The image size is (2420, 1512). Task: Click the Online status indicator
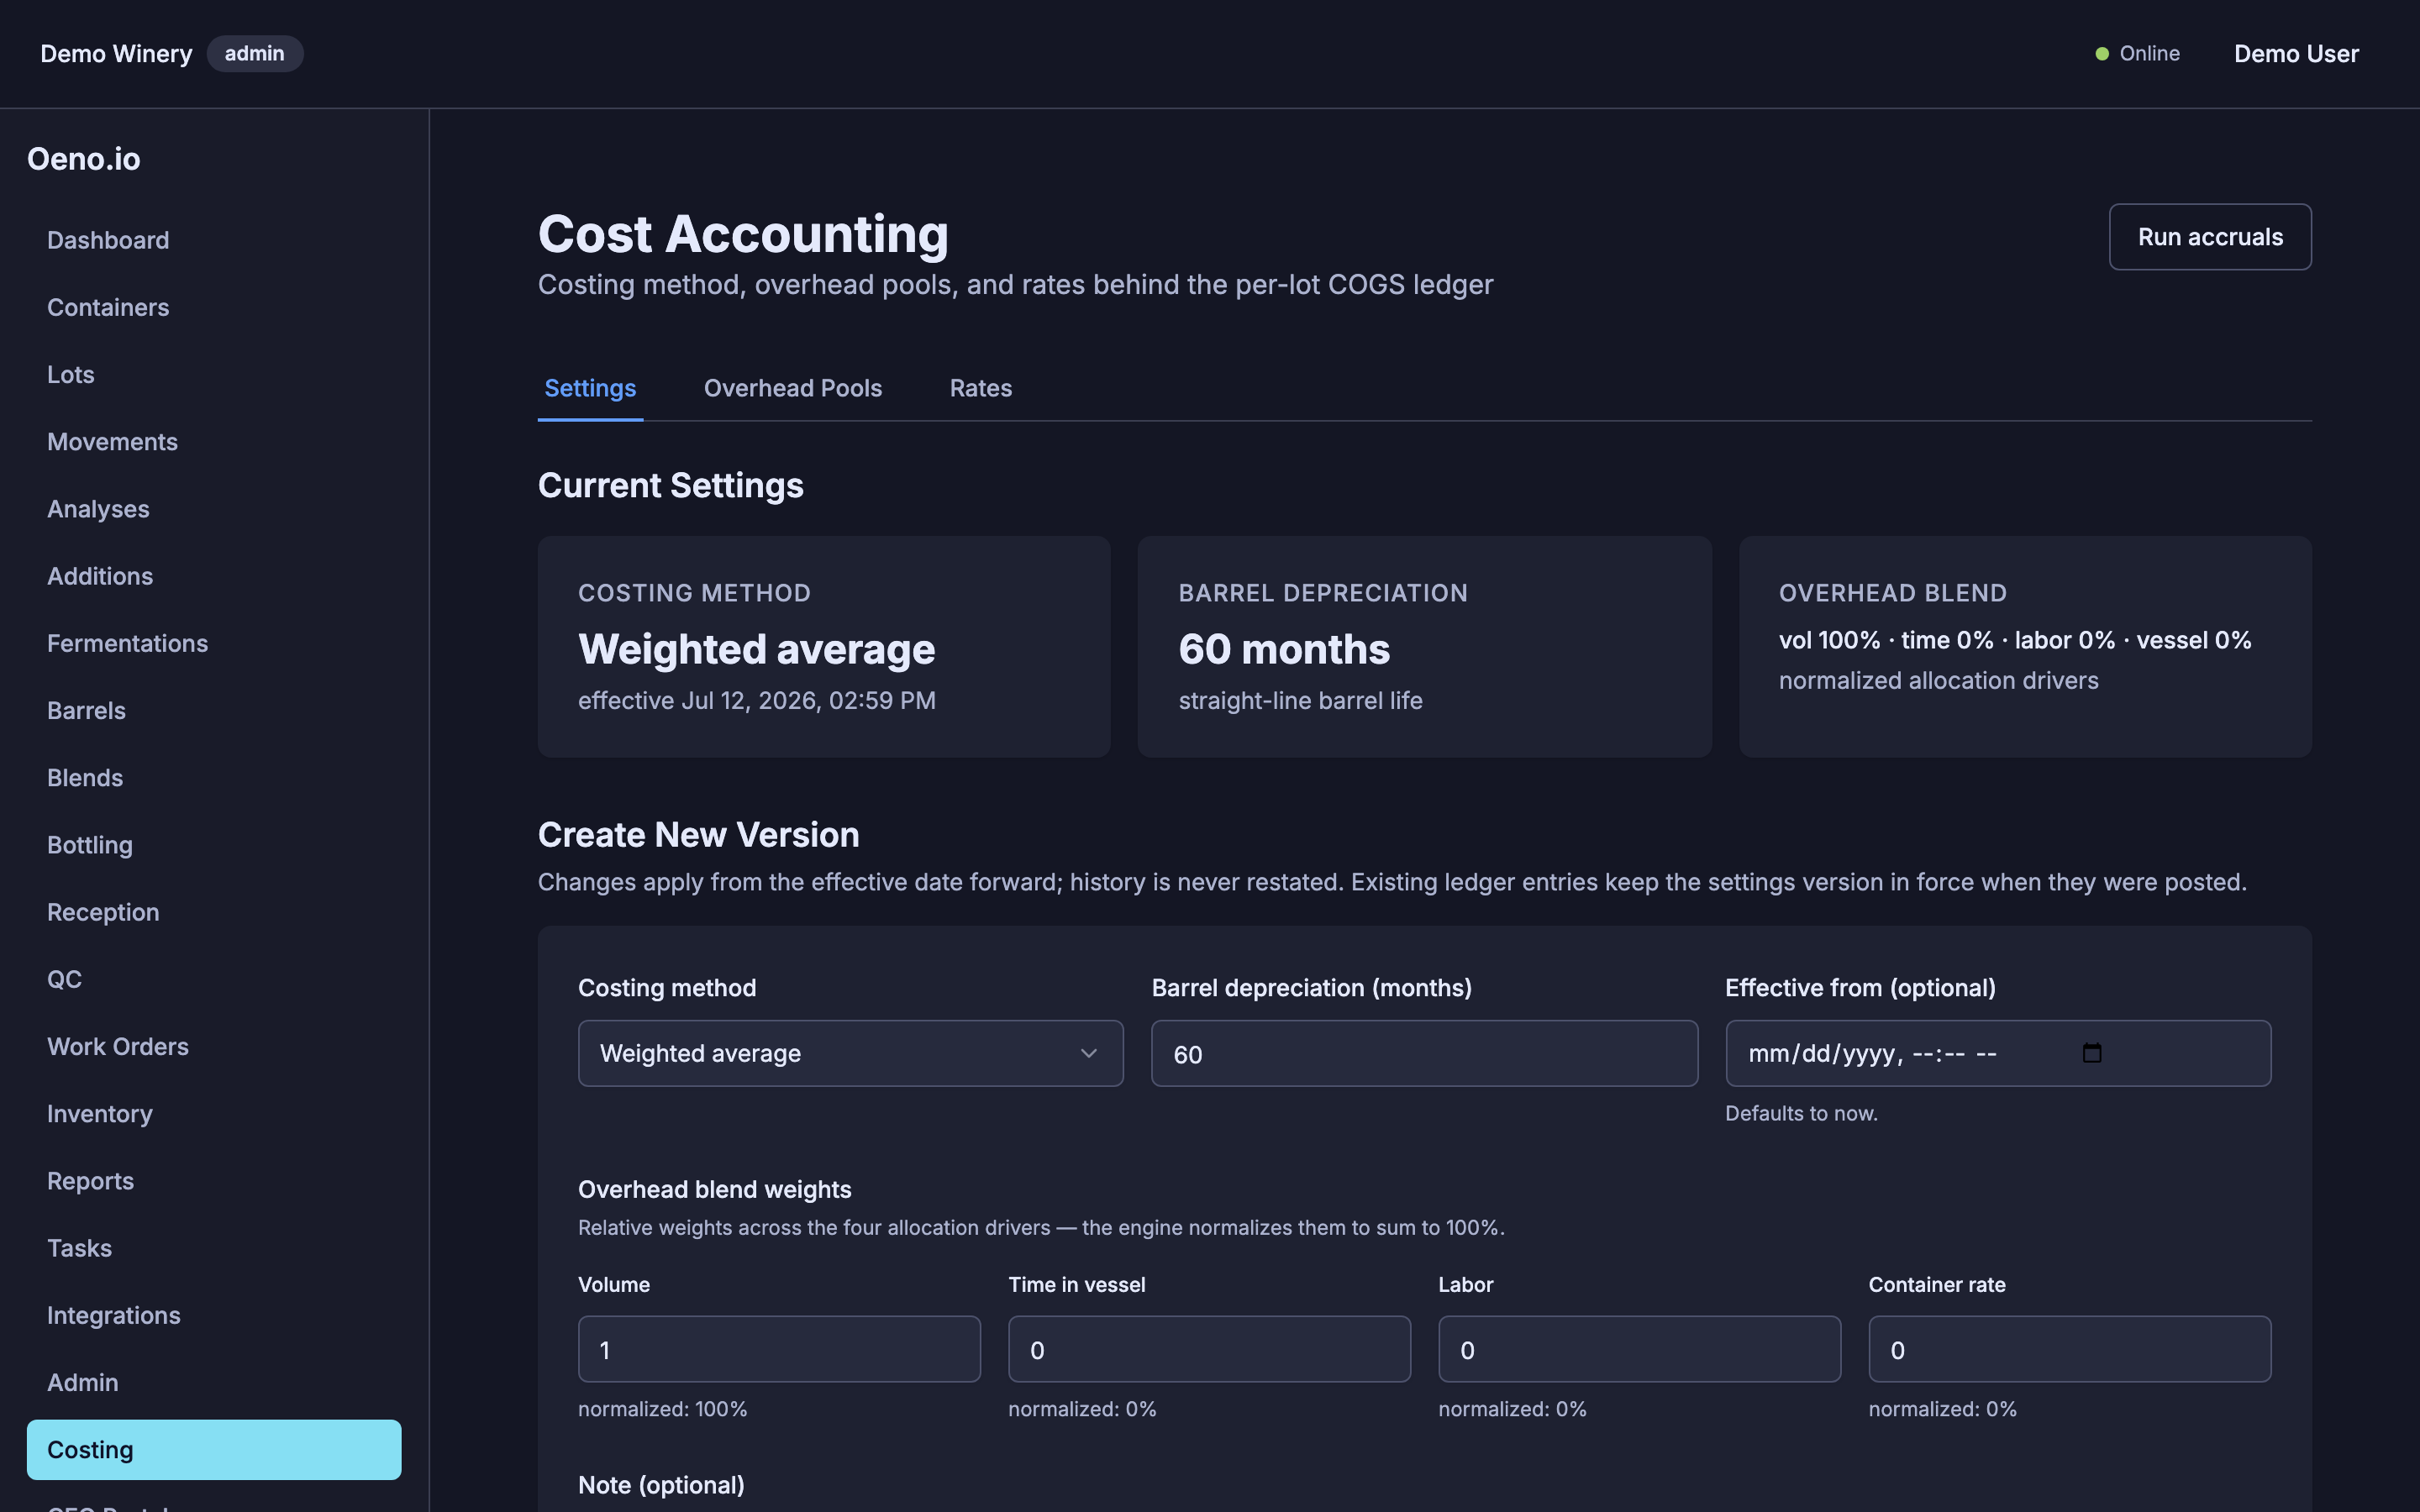(2137, 54)
